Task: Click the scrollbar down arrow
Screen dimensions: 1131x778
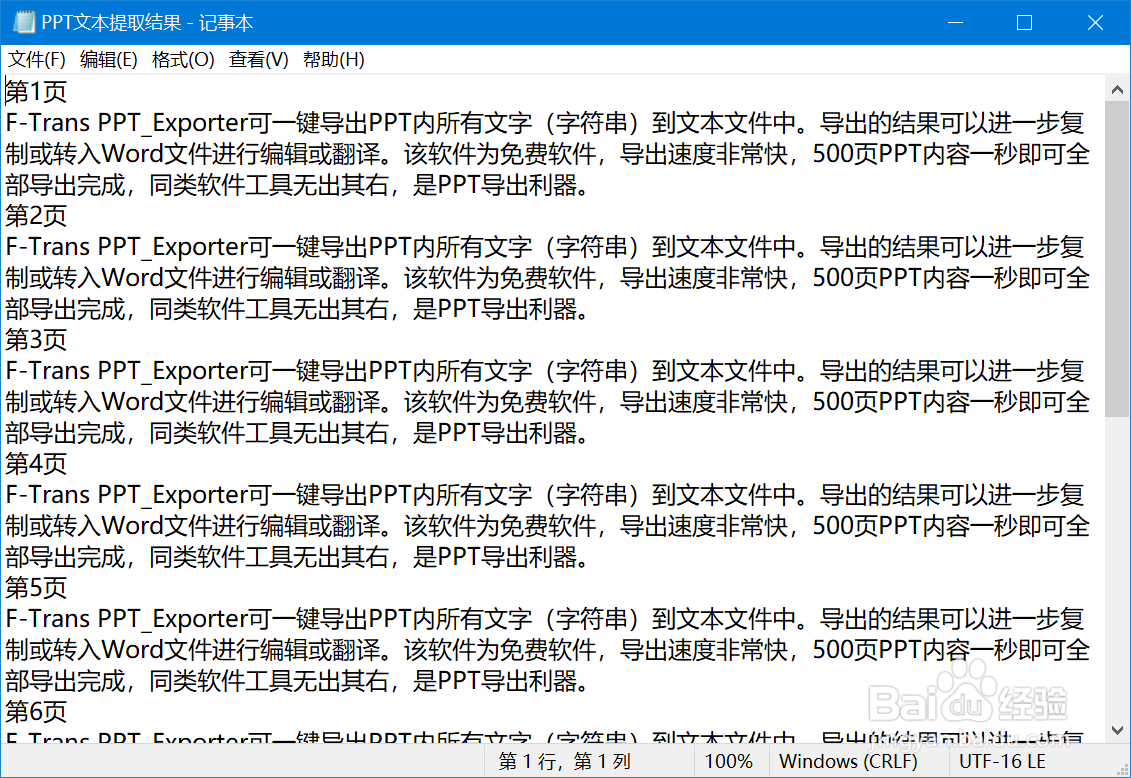Action: [x=1117, y=730]
